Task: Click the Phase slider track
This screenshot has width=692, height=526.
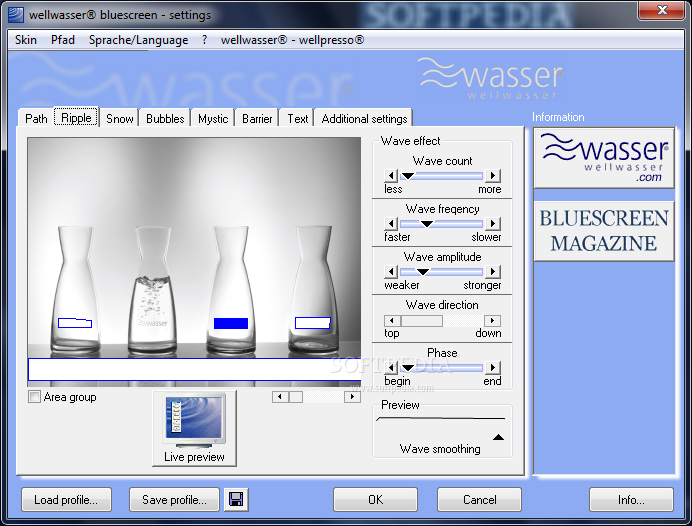Action: click(441, 368)
